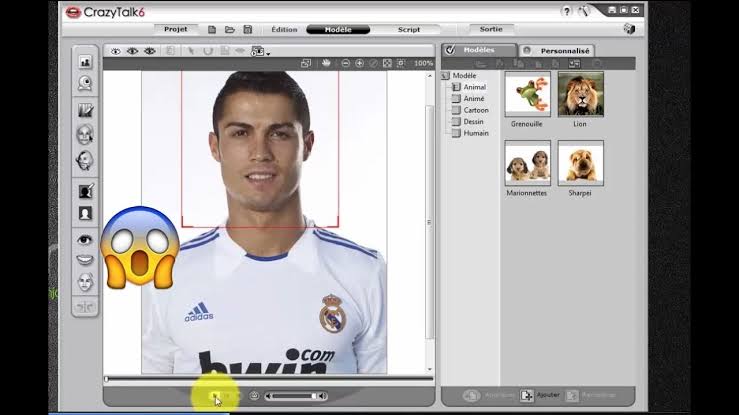This screenshot has width=739, height=415.
Task: Toggle third eye preview mode
Action: click(150, 51)
